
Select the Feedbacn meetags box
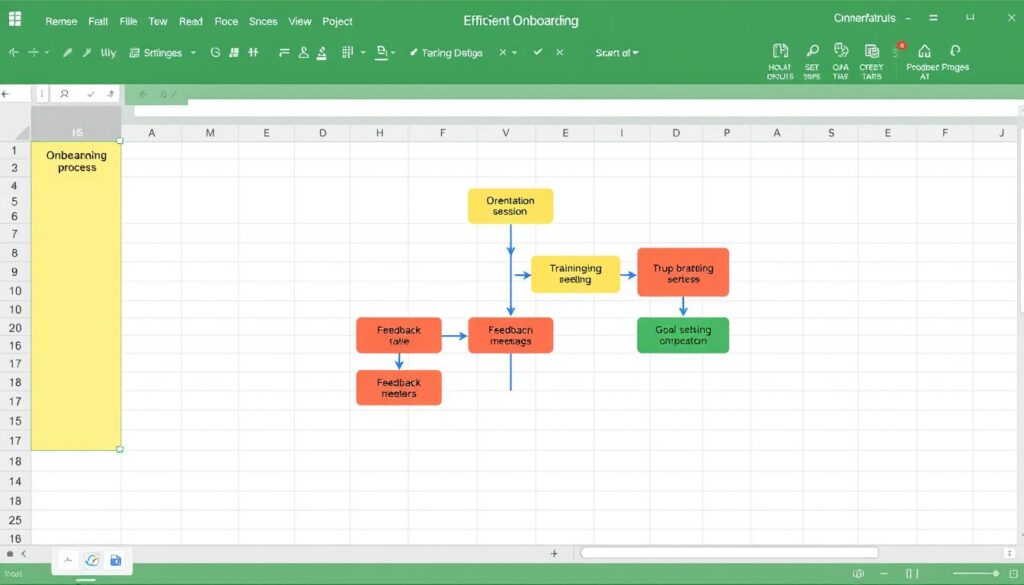(510, 335)
